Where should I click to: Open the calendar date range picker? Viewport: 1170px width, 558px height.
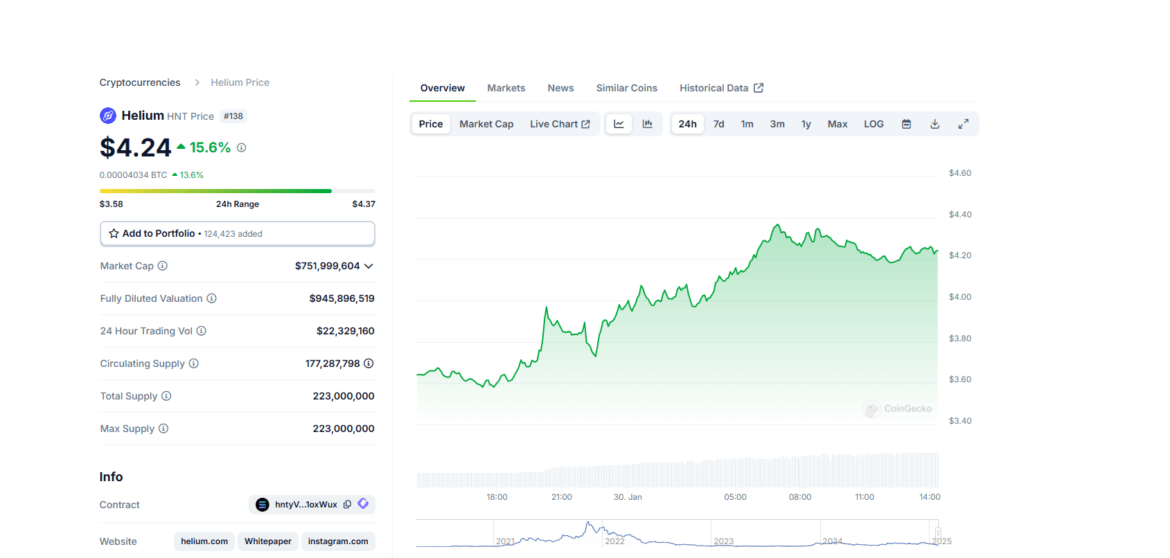click(906, 124)
